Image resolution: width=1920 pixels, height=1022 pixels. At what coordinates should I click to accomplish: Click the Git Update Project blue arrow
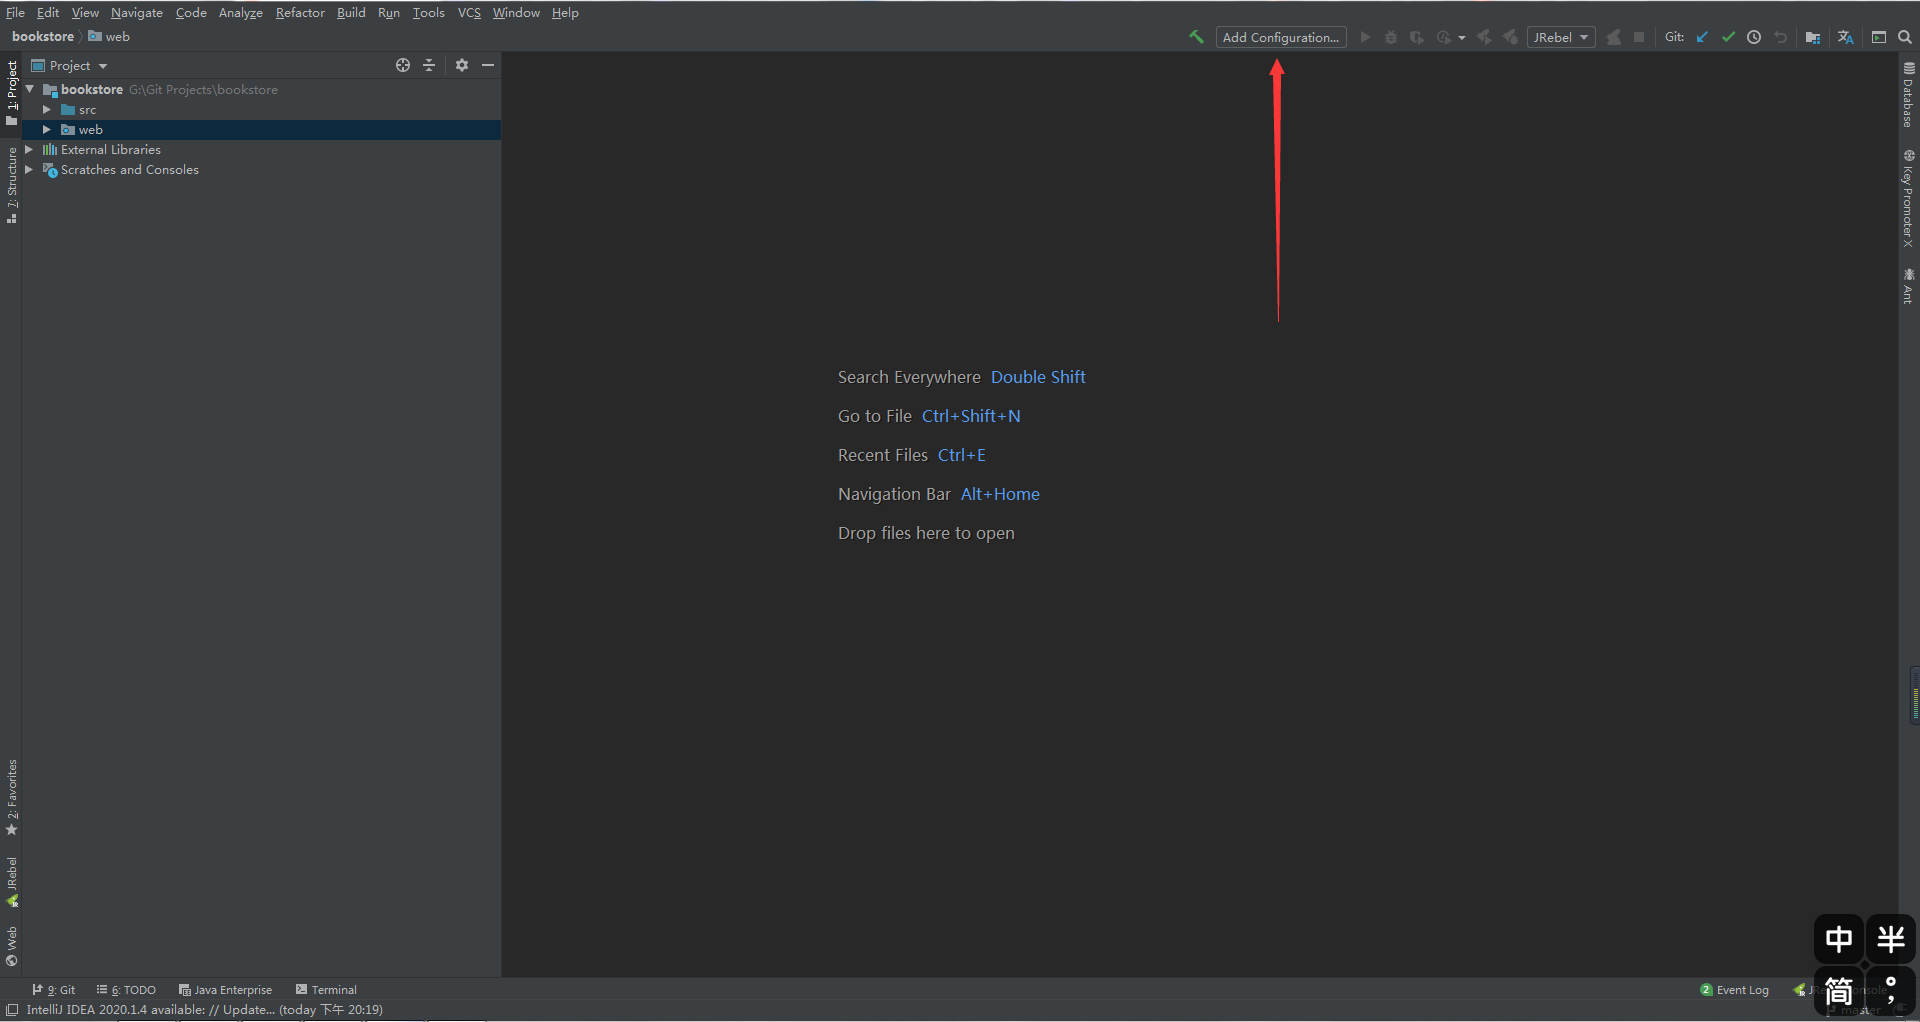1702,37
